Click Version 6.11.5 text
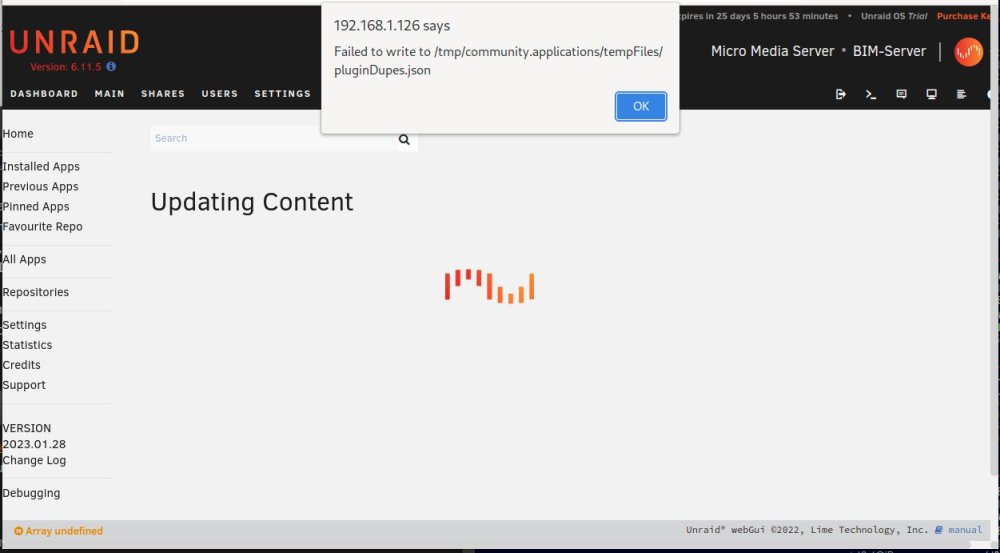The width and height of the screenshot is (1000, 553). [x=66, y=66]
